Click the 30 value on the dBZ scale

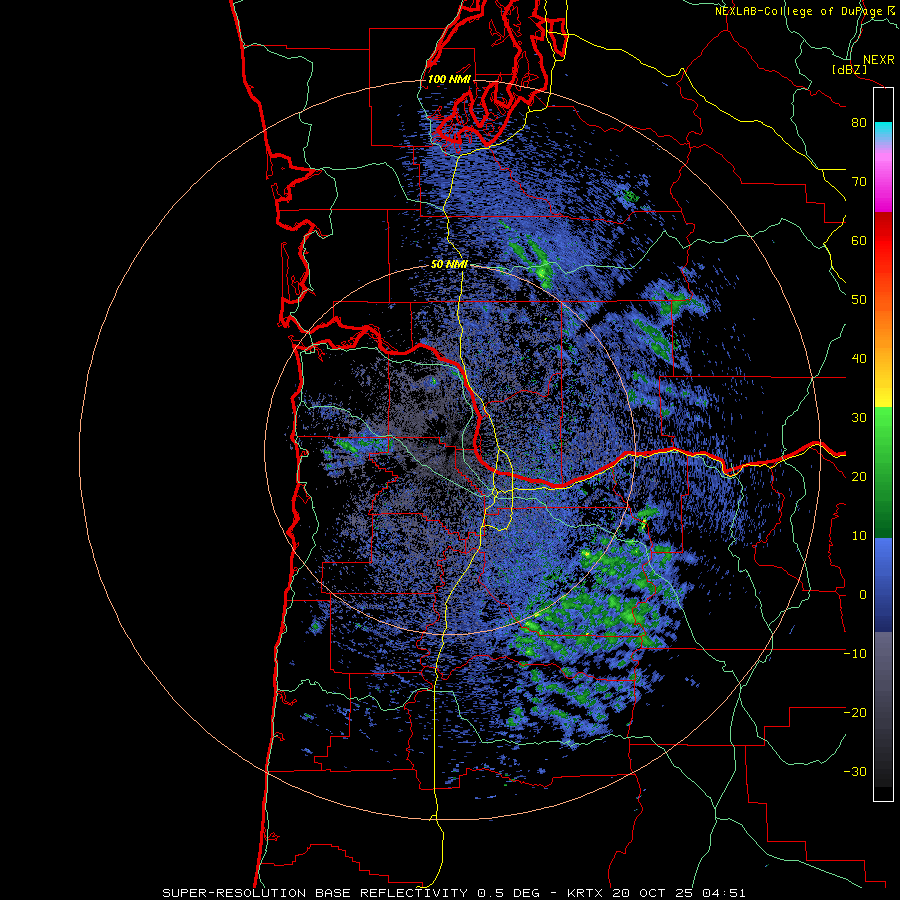click(x=859, y=418)
